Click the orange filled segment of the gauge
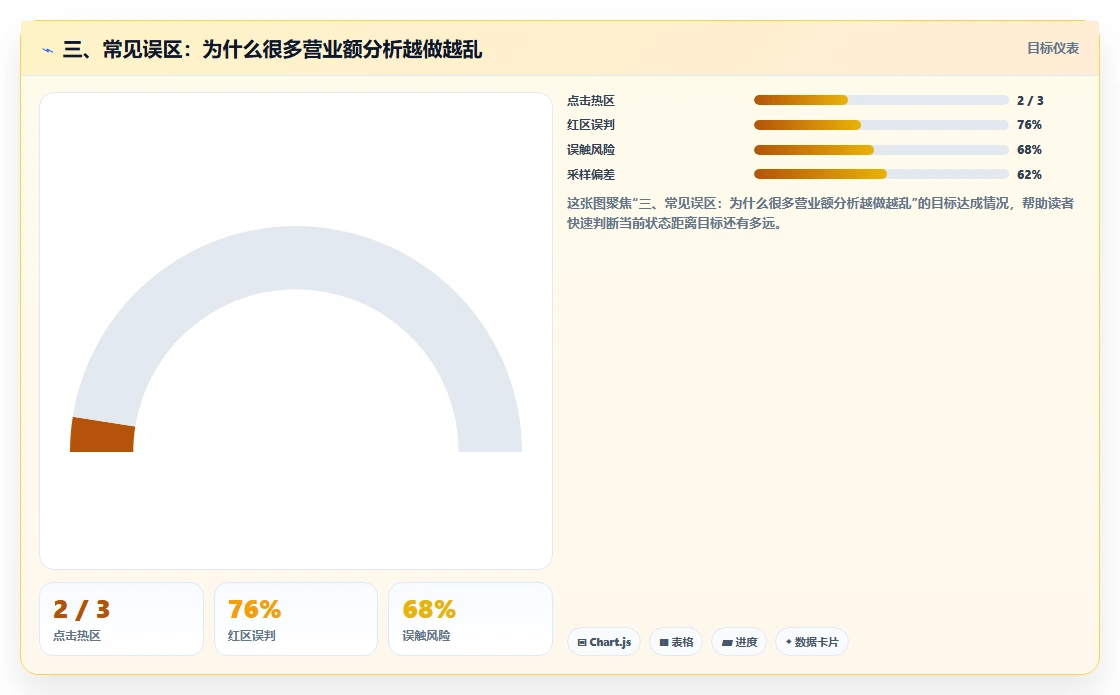This screenshot has height=695, width=1120. (x=102, y=435)
